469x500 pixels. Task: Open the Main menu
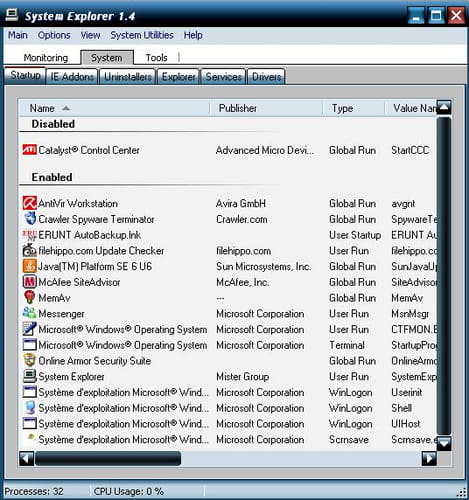click(x=18, y=35)
